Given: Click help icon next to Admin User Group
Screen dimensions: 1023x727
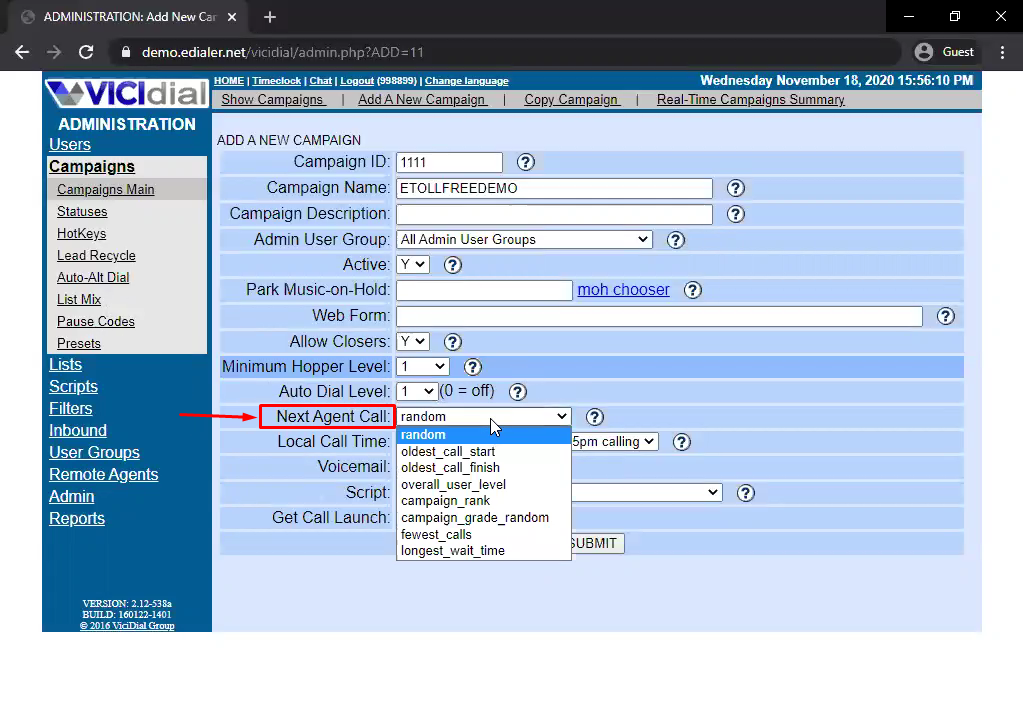Looking at the screenshot, I should click(x=675, y=240).
